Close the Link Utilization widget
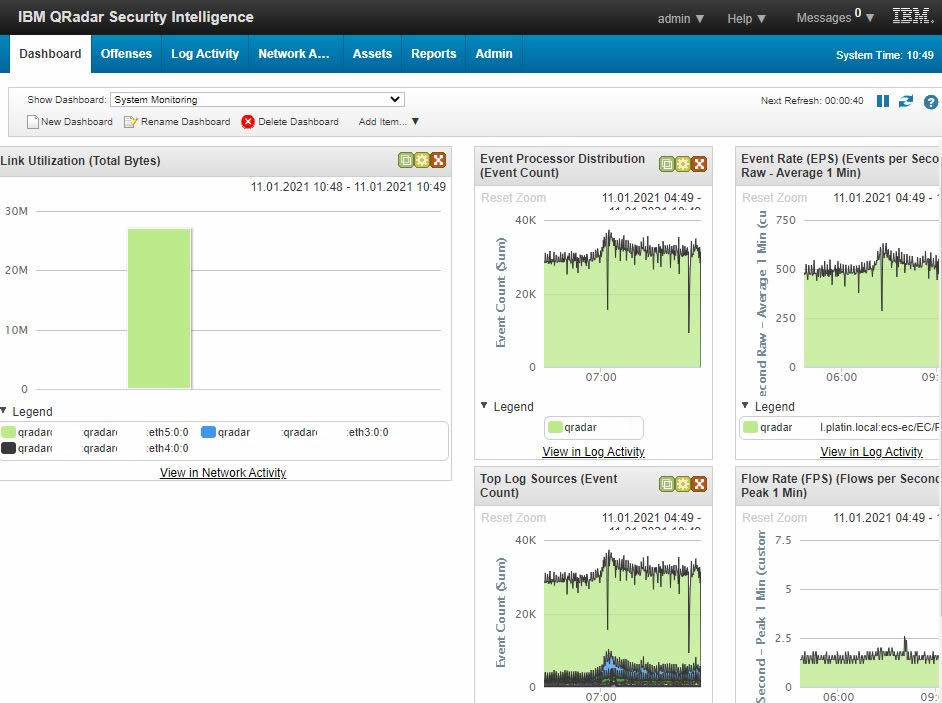The image size is (942, 703). 438,160
